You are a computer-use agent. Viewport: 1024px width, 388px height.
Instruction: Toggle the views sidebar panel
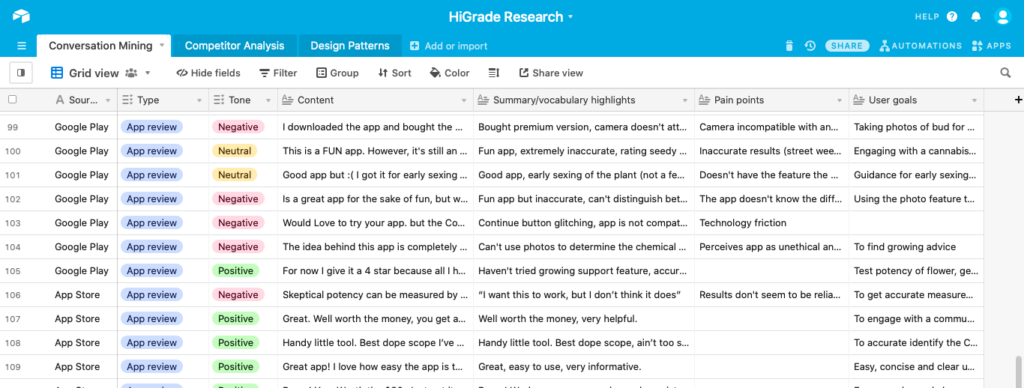(x=21, y=73)
